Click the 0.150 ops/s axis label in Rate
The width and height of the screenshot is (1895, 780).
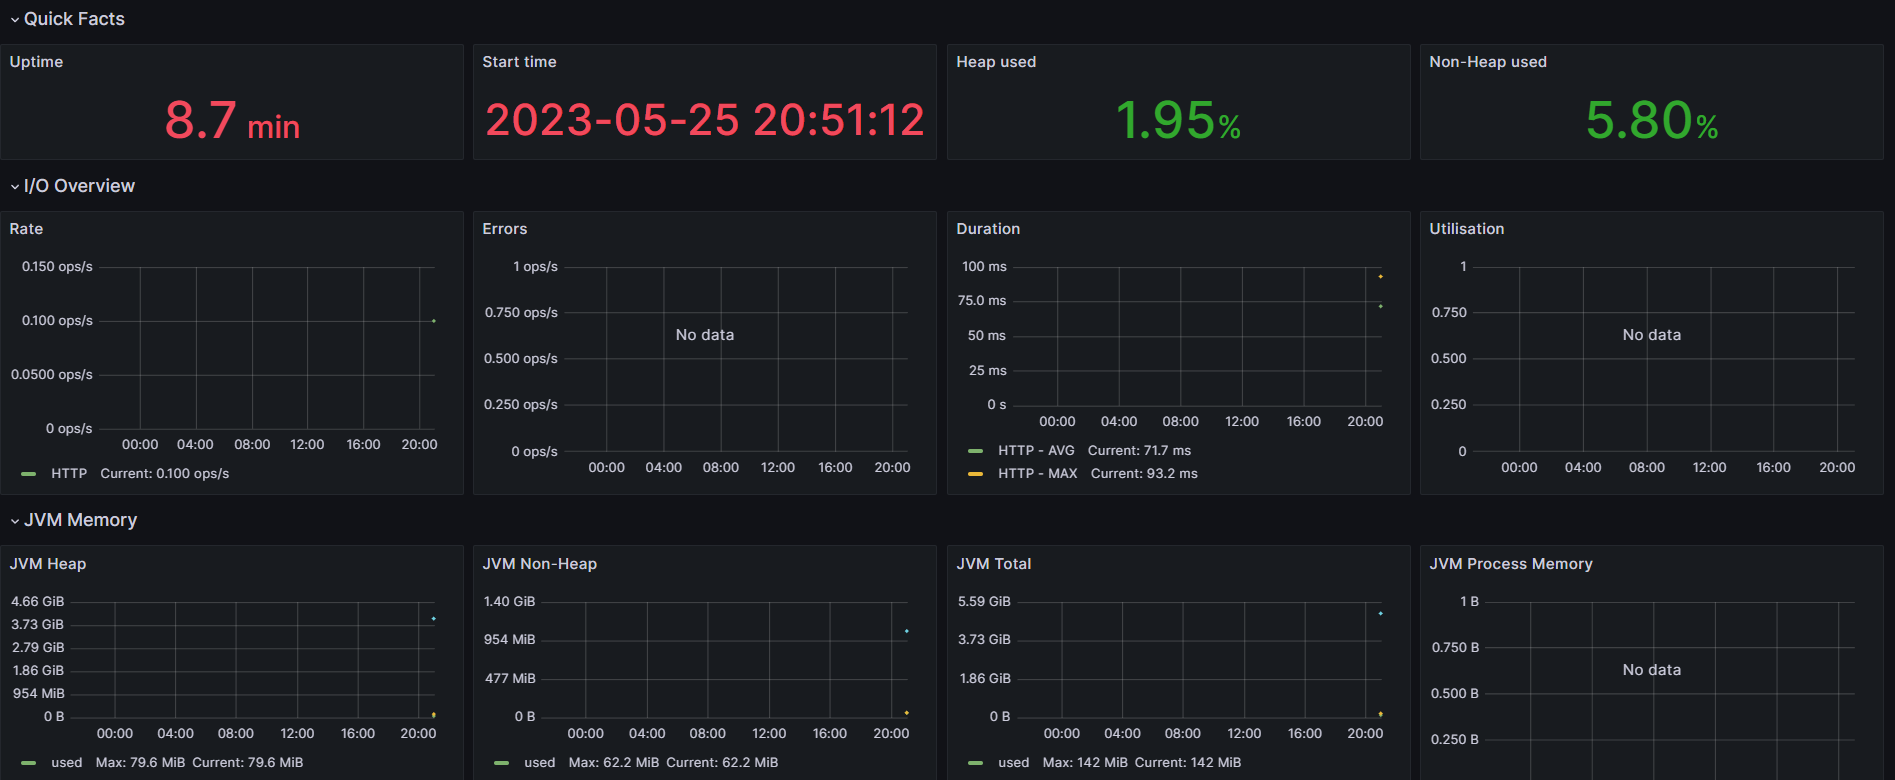[x=57, y=267]
